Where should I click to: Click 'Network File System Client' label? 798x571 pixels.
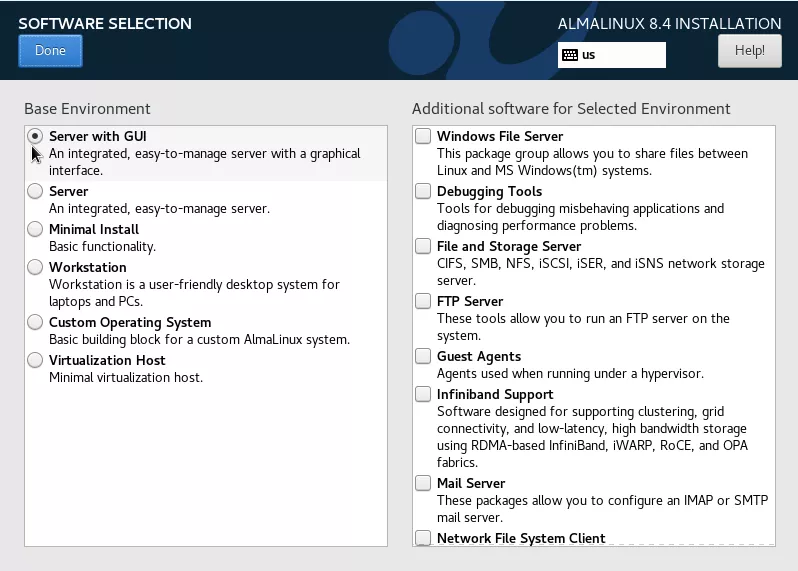[521, 538]
